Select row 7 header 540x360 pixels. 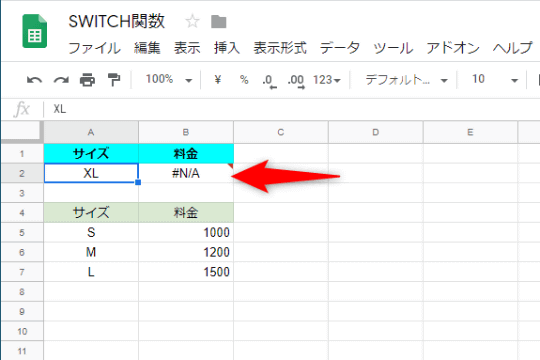click(x=22, y=272)
